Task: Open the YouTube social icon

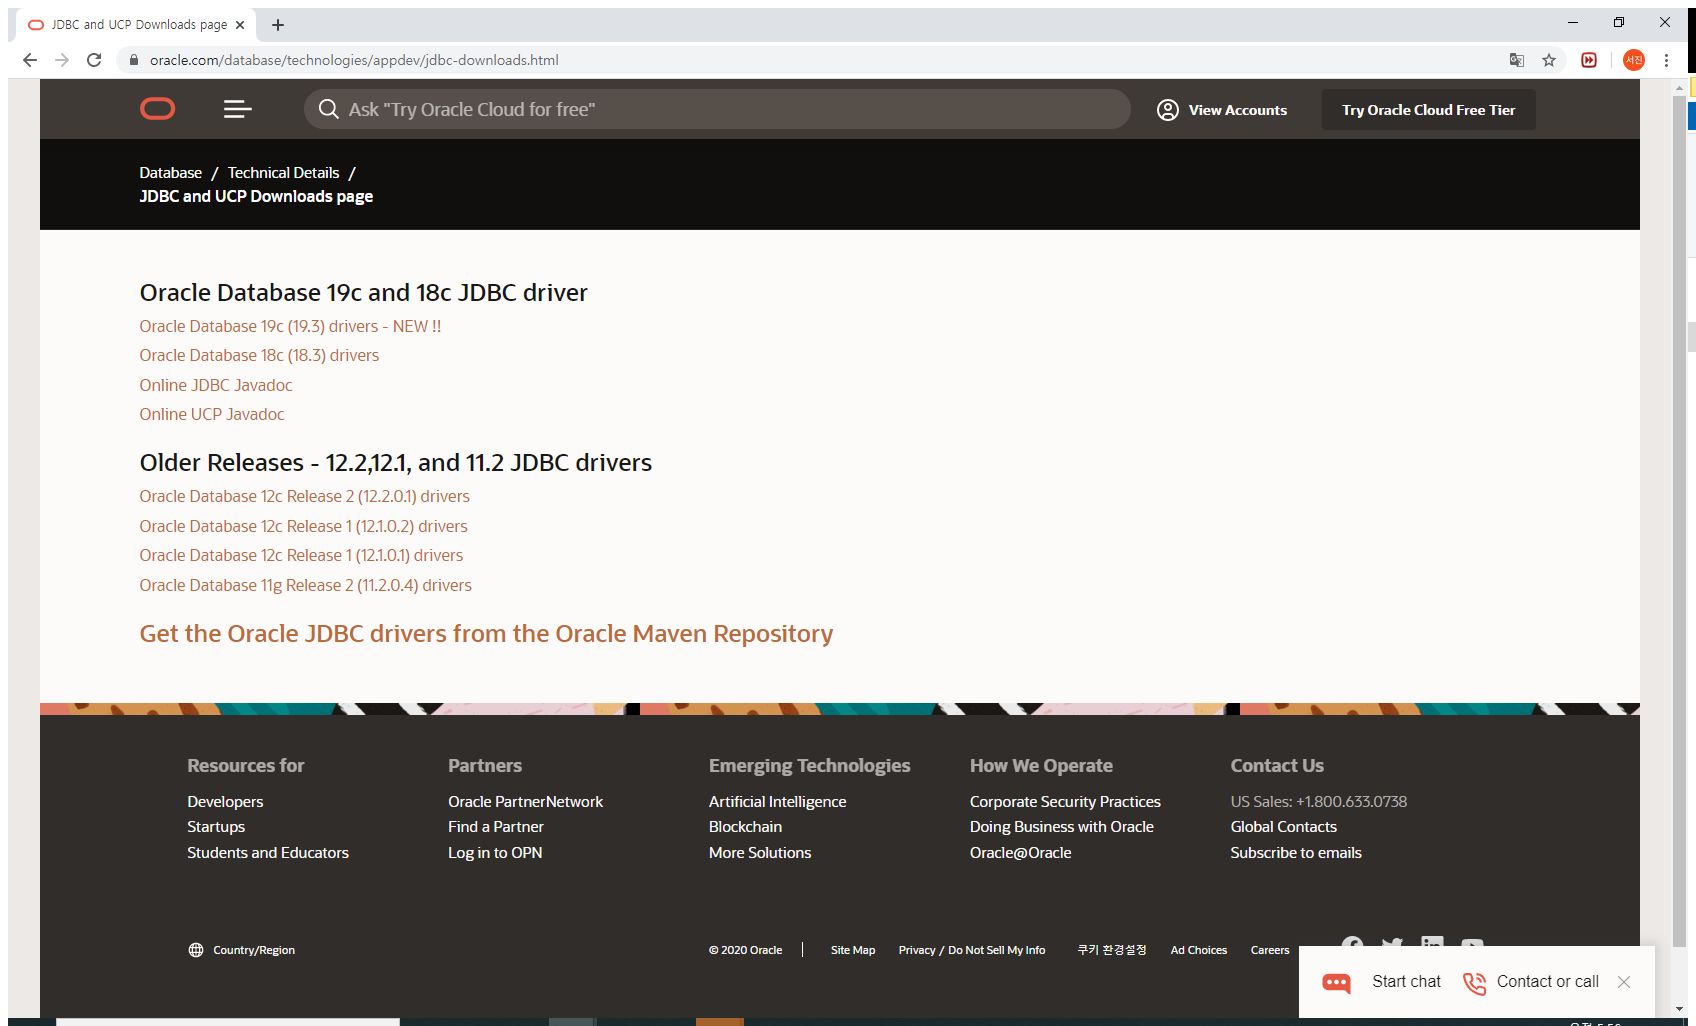Action: coord(1472,943)
